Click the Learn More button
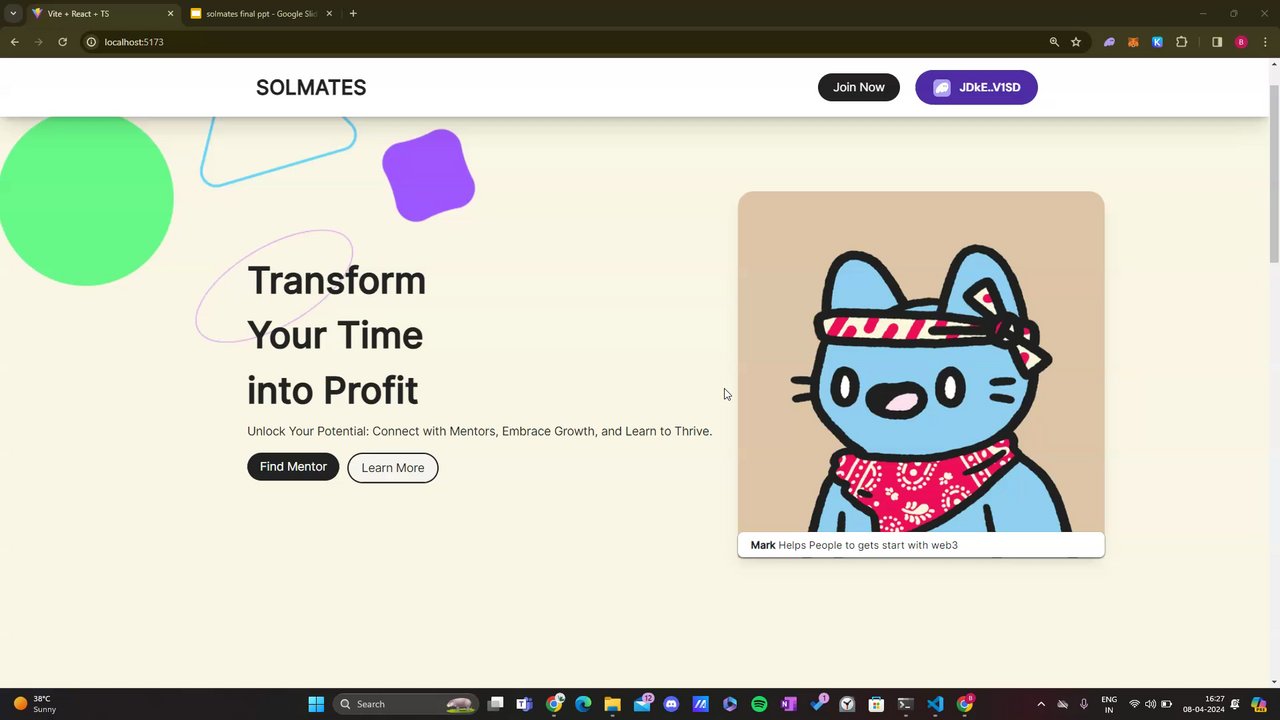Viewport: 1280px width, 720px height. [393, 468]
